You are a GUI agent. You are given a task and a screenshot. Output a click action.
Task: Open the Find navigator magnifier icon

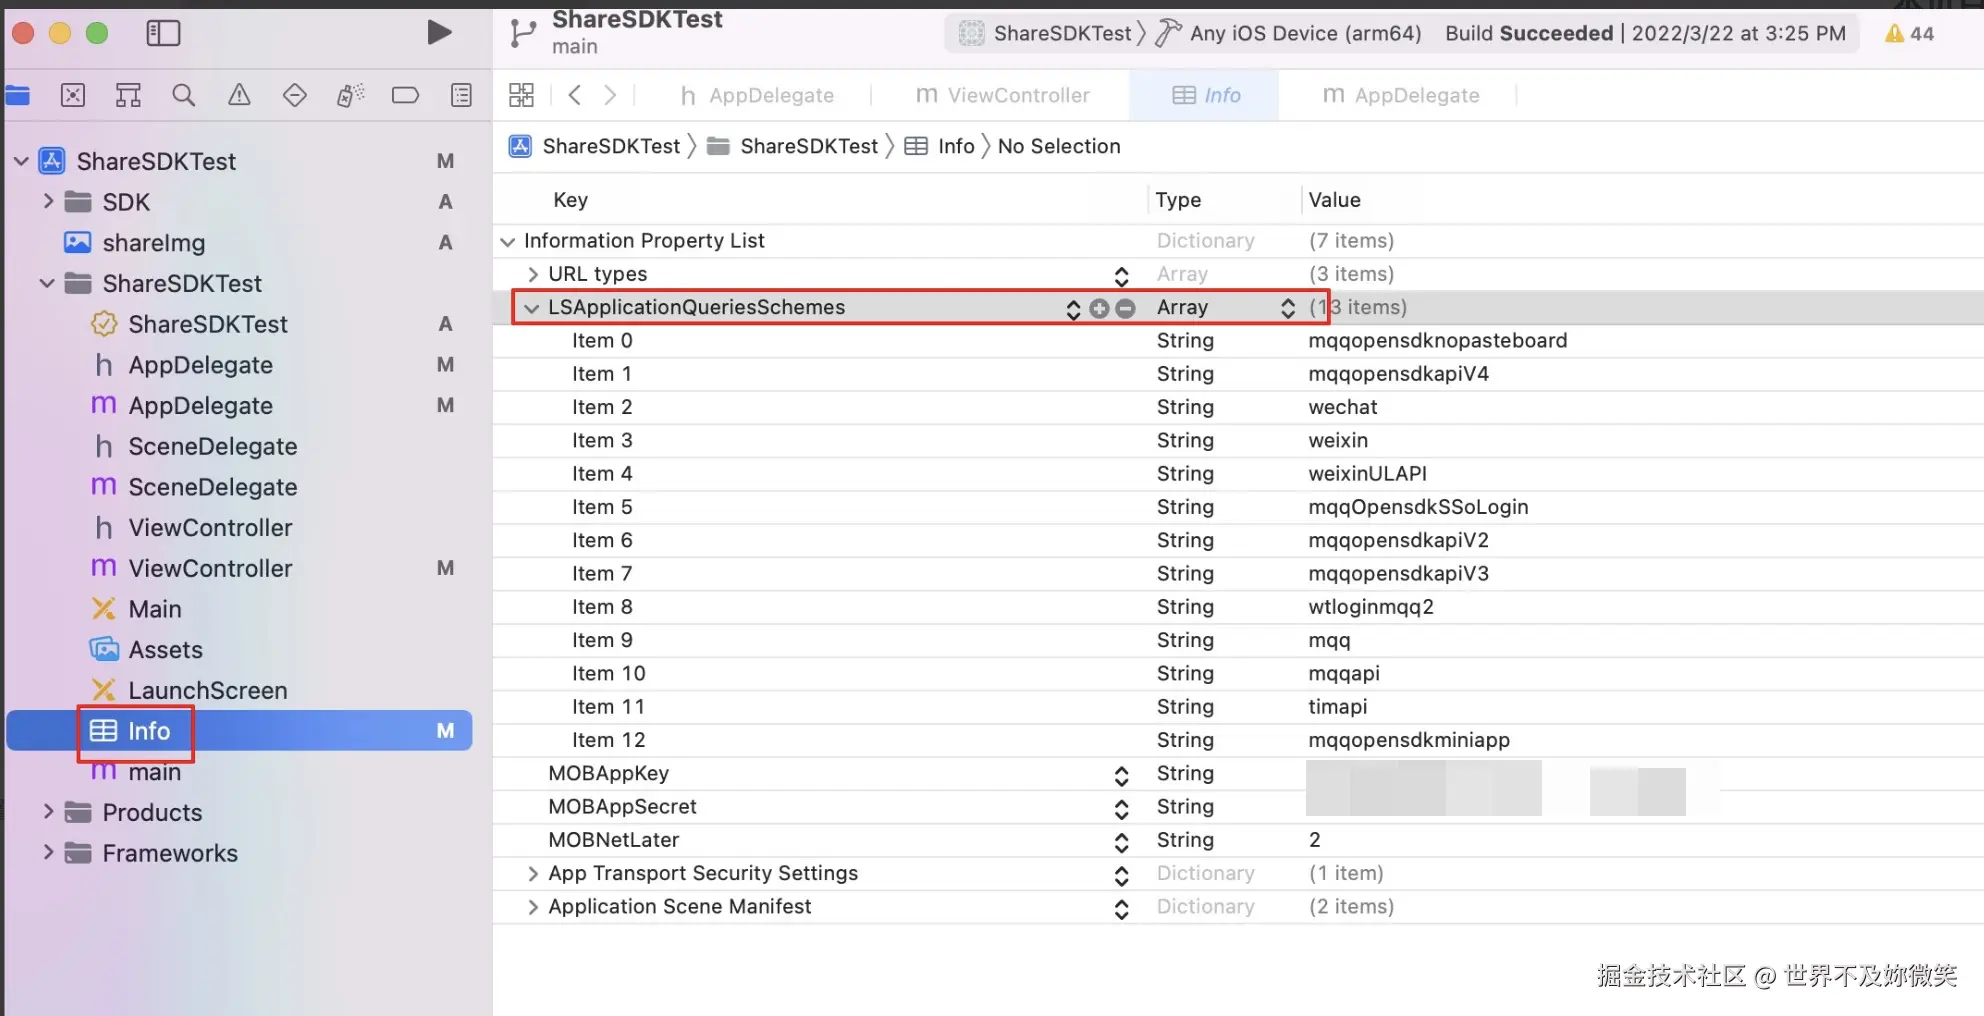click(x=183, y=95)
